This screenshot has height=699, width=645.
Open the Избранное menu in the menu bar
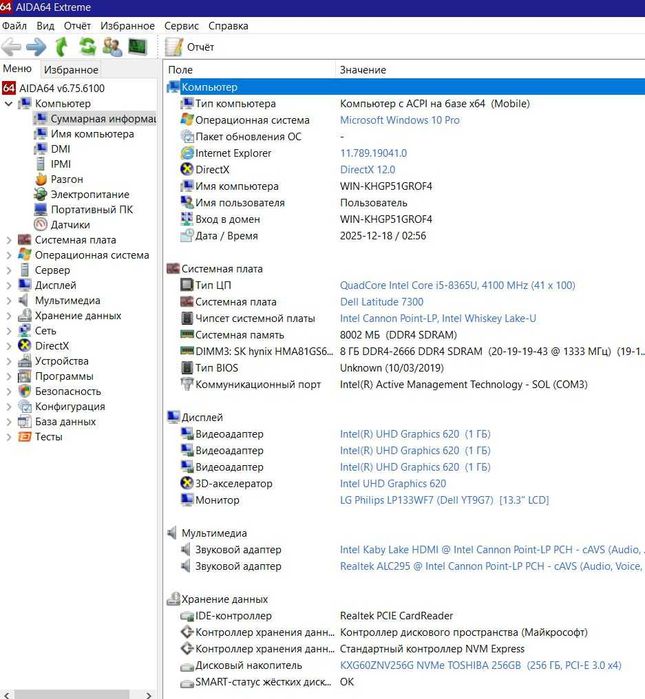pyautogui.click(x=127, y=26)
